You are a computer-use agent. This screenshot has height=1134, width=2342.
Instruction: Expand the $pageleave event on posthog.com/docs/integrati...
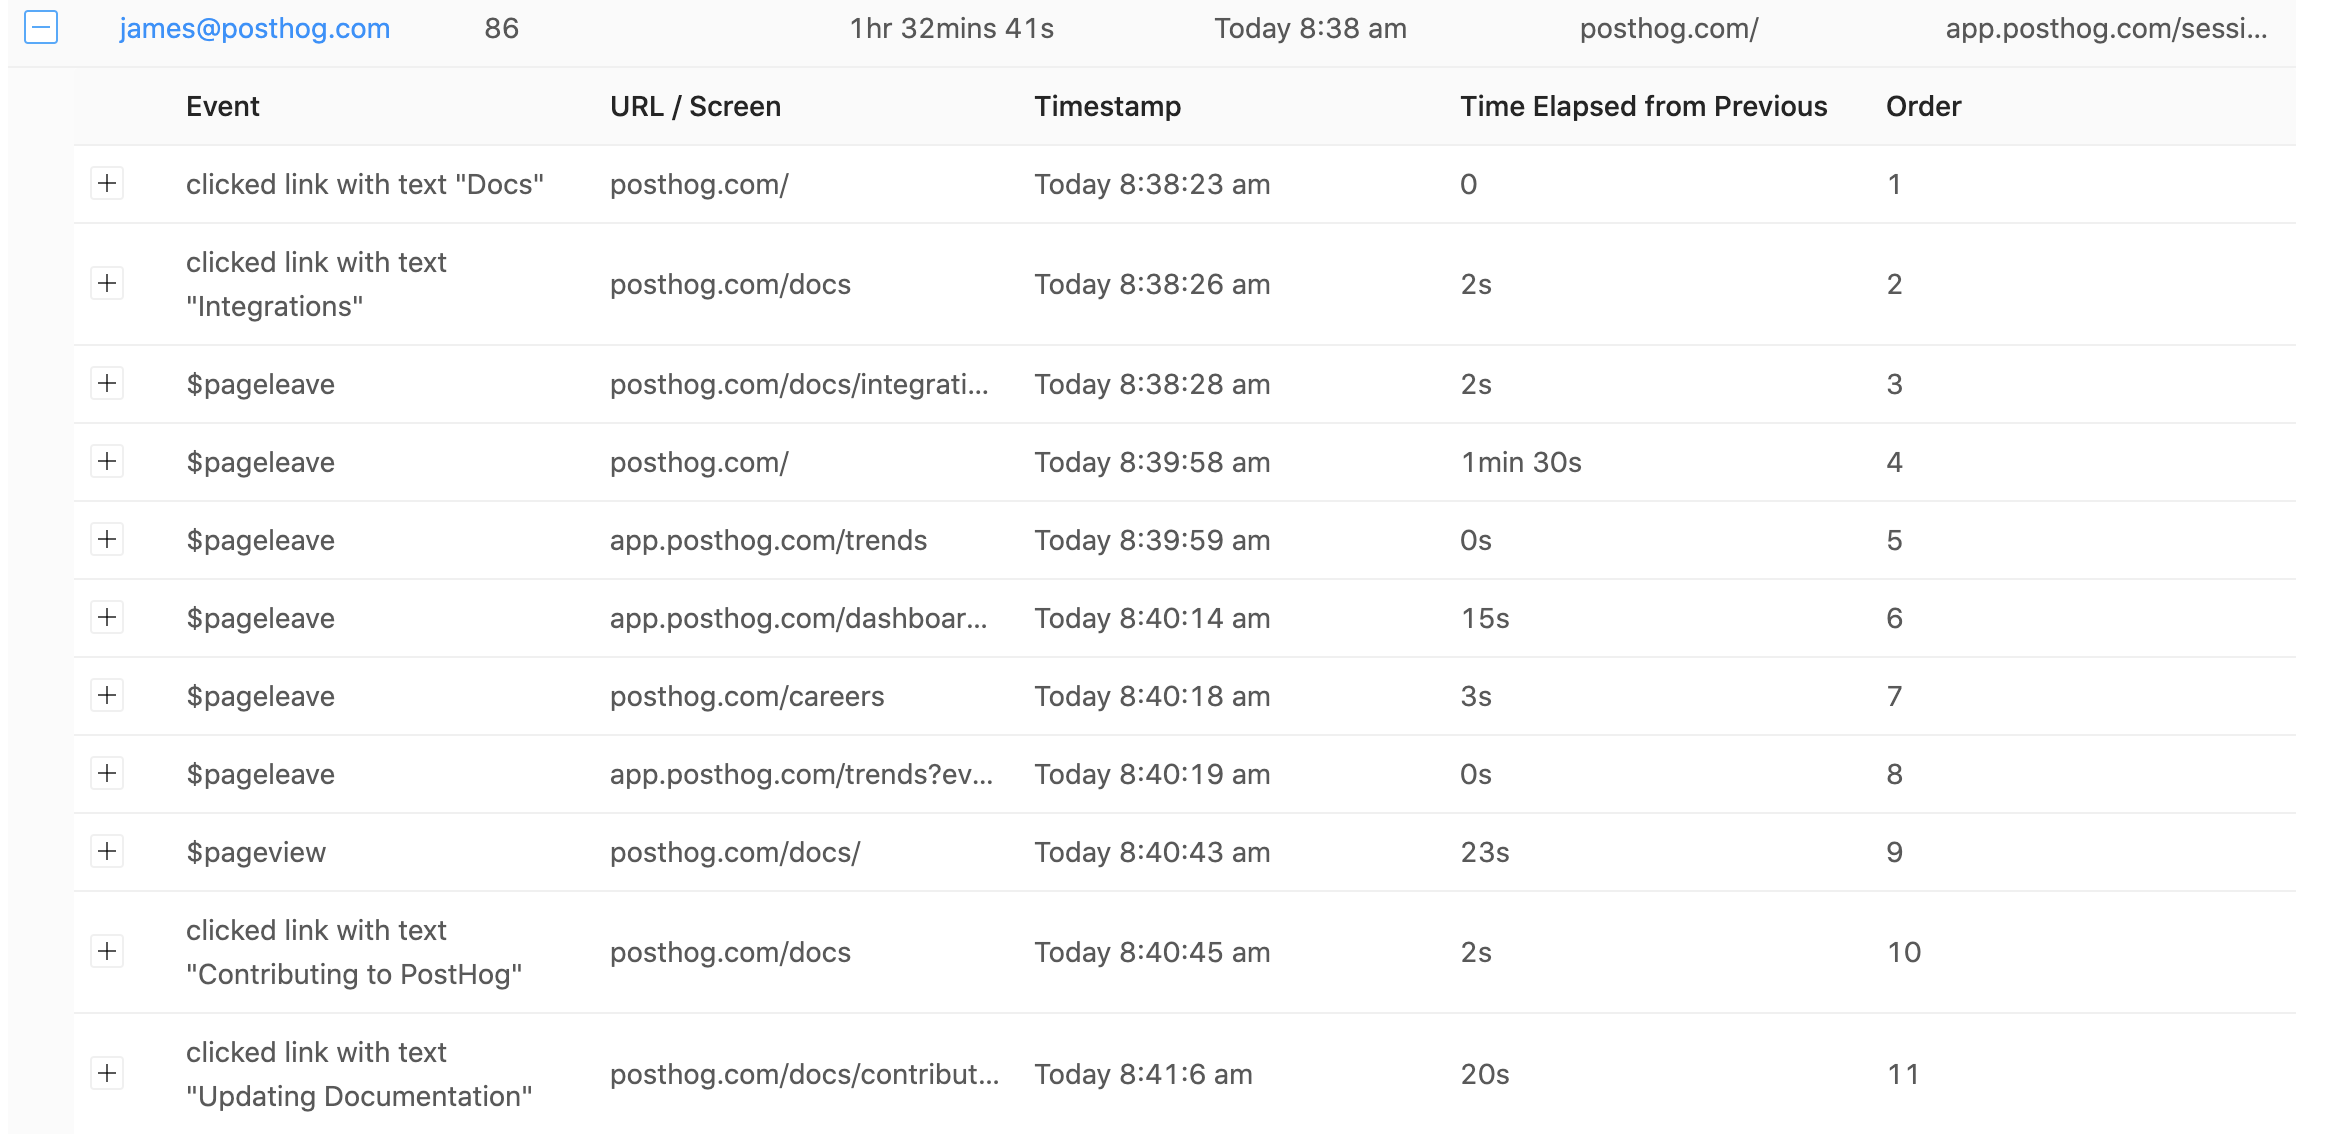point(107,384)
